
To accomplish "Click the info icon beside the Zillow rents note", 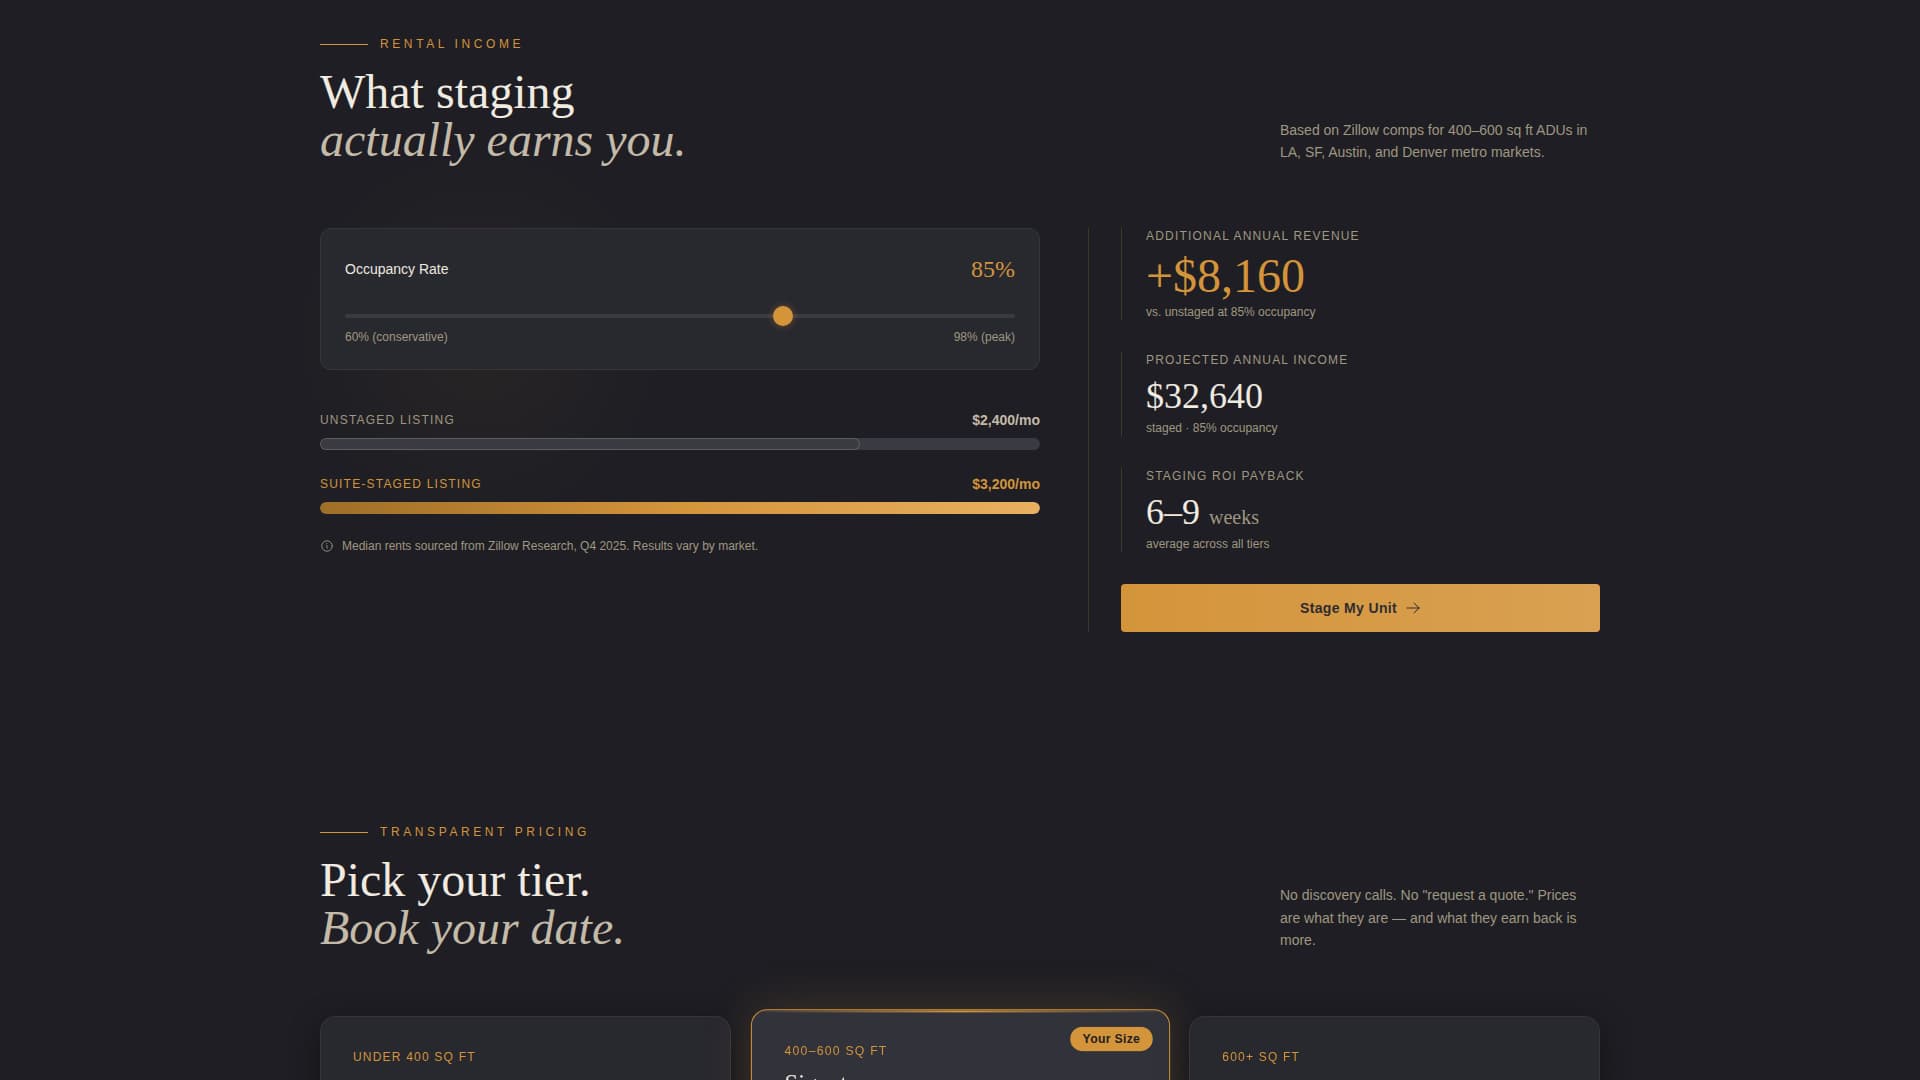I will click(327, 546).
